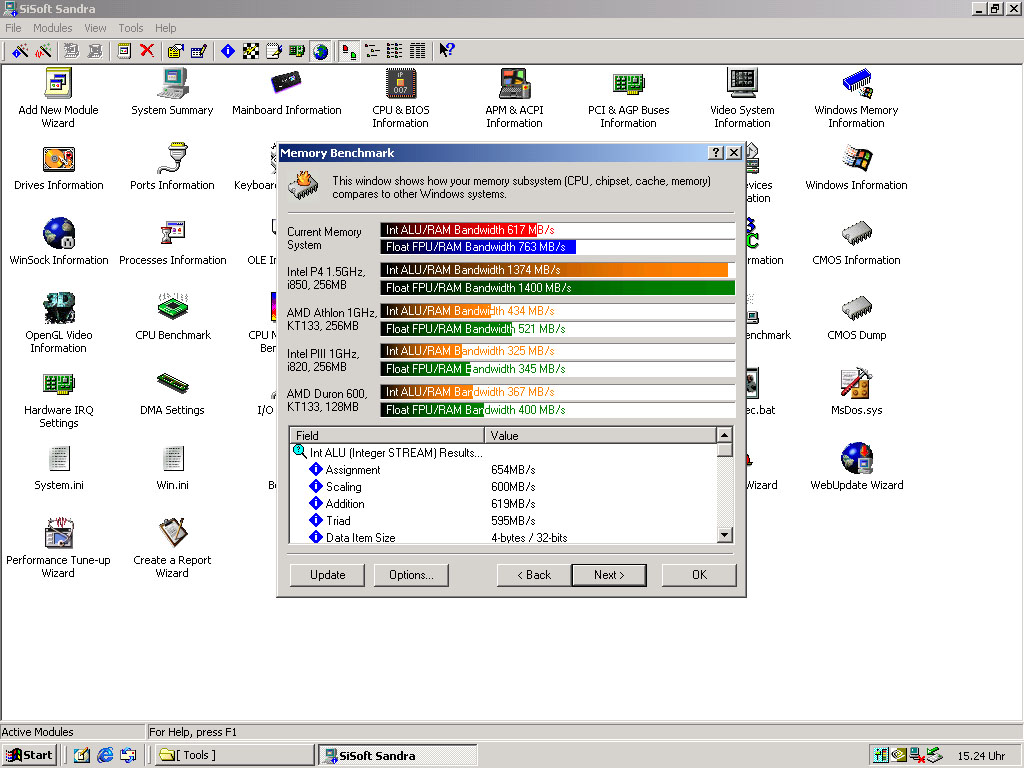Open the Tools menu
The width and height of the screenshot is (1024, 768).
131,28
